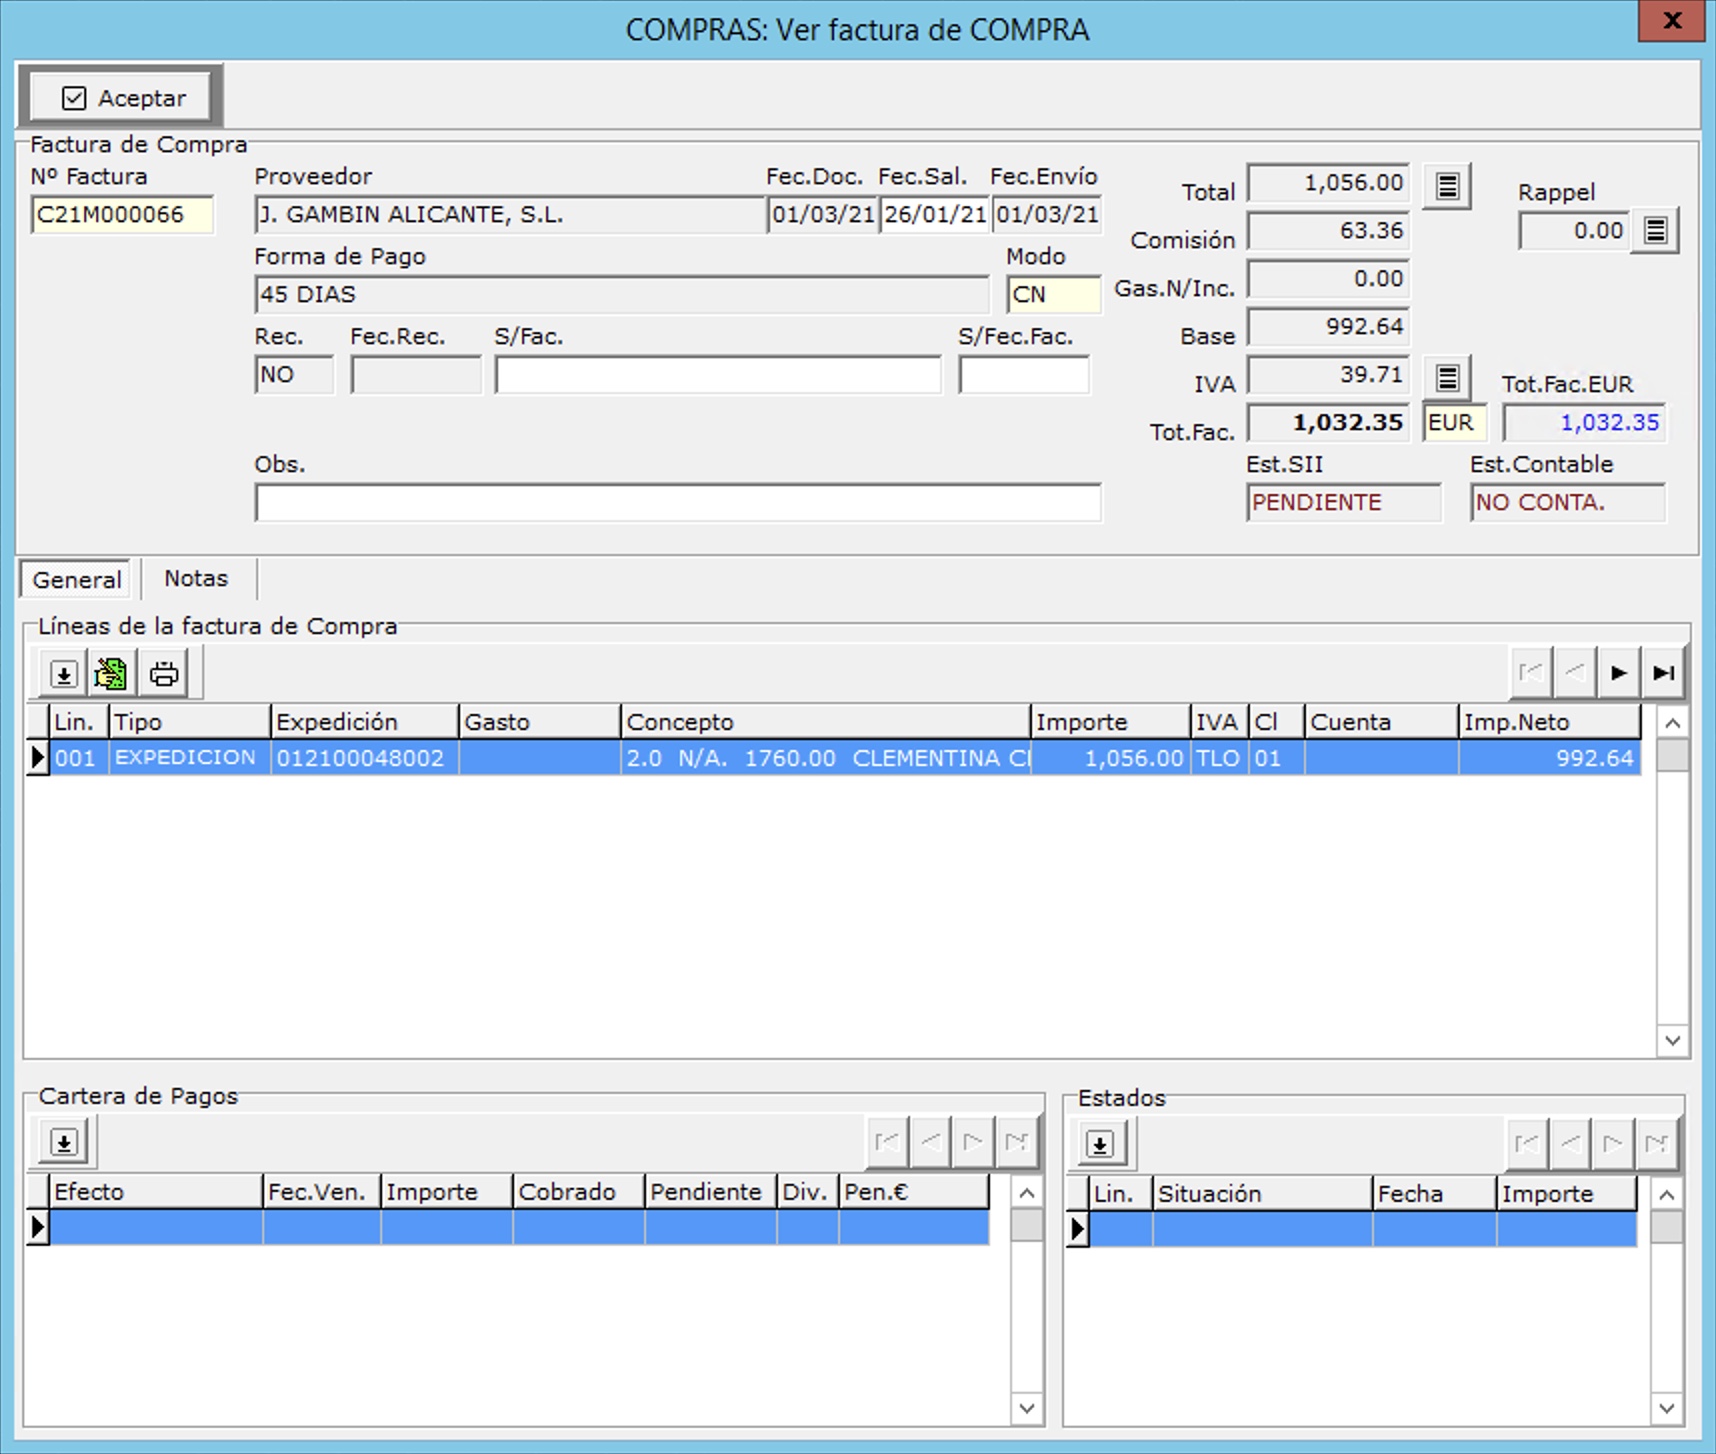Print the invoice lines

click(164, 674)
